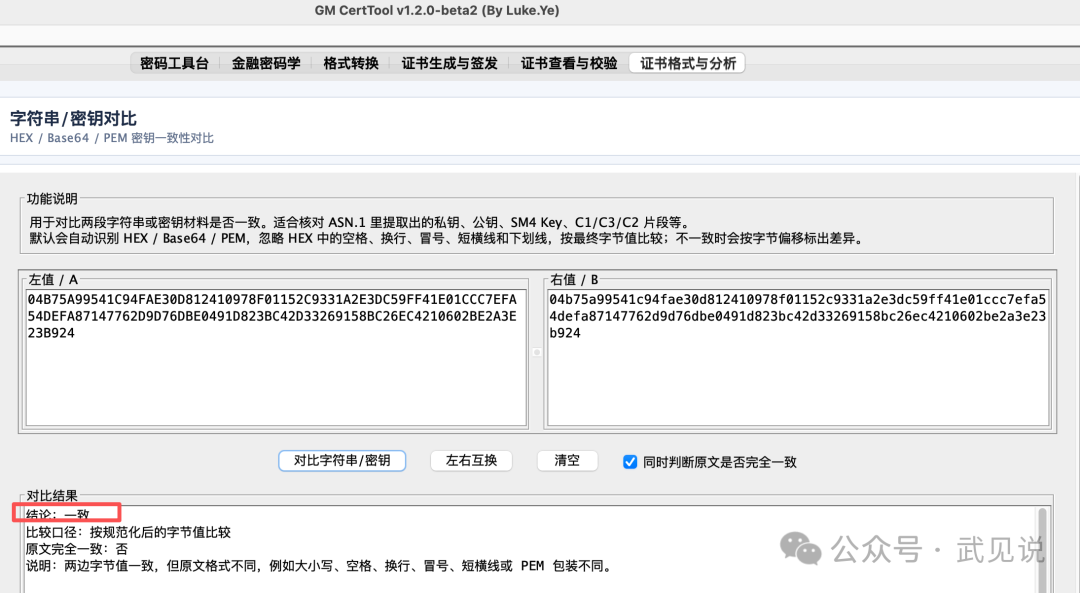1080x593 pixels.
Task: Click the 比较口径：按规范化后的字节值比较 result line
Action: point(128,532)
